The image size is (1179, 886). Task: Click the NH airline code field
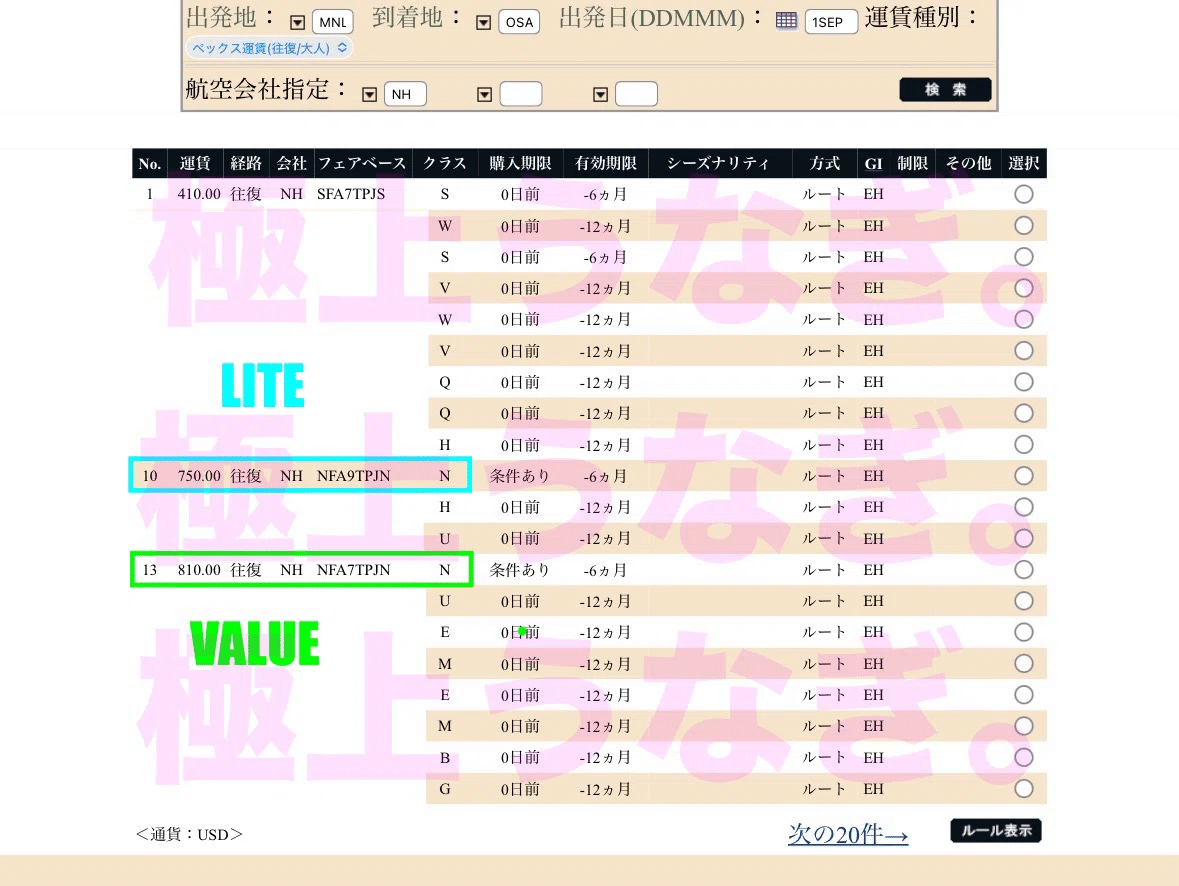tap(405, 94)
